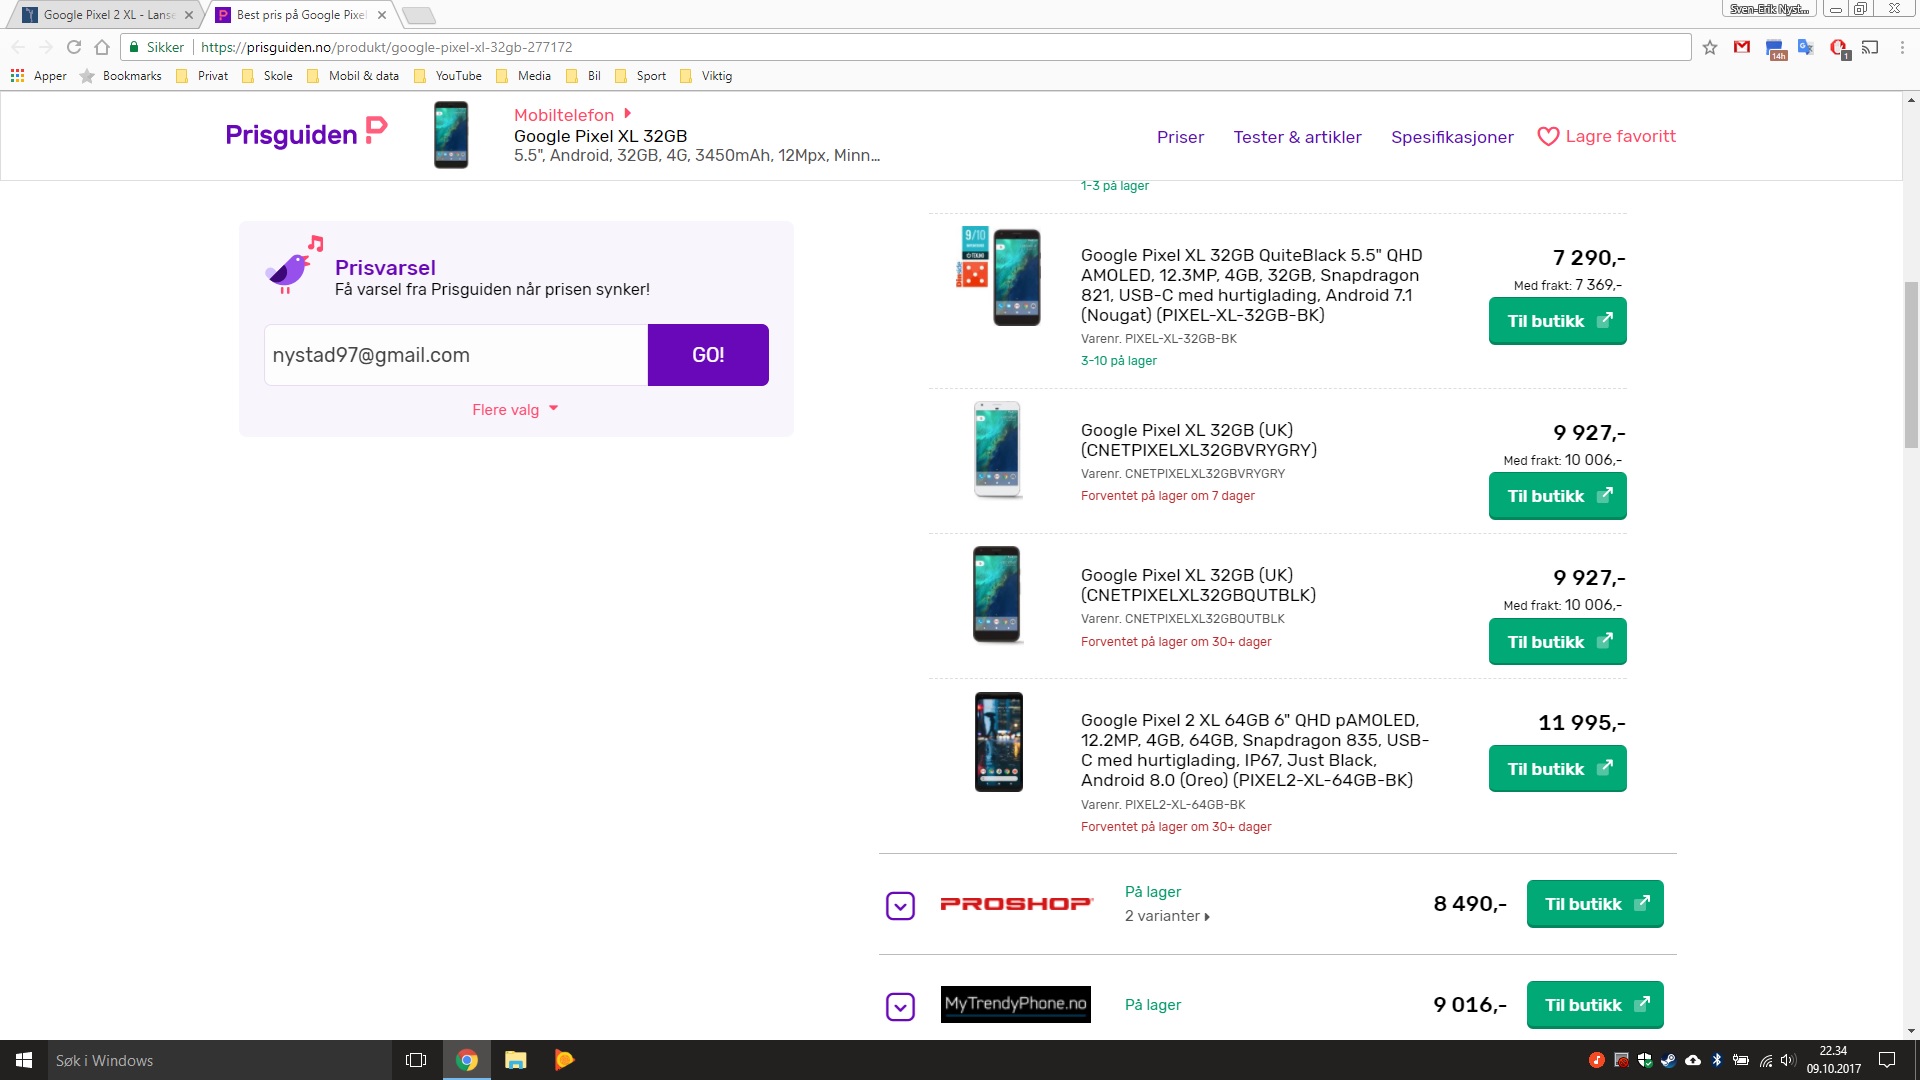Expand the Proshop offer with chevron
1920x1080 pixels.
(x=900, y=906)
